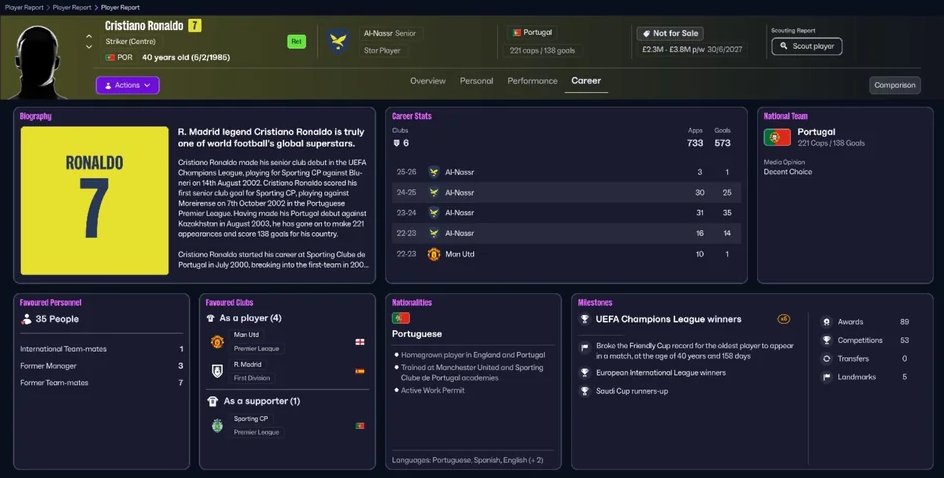Click the shirt icon beside As a supporter
Viewport: 944px width, 478px height.
click(213, 401)
